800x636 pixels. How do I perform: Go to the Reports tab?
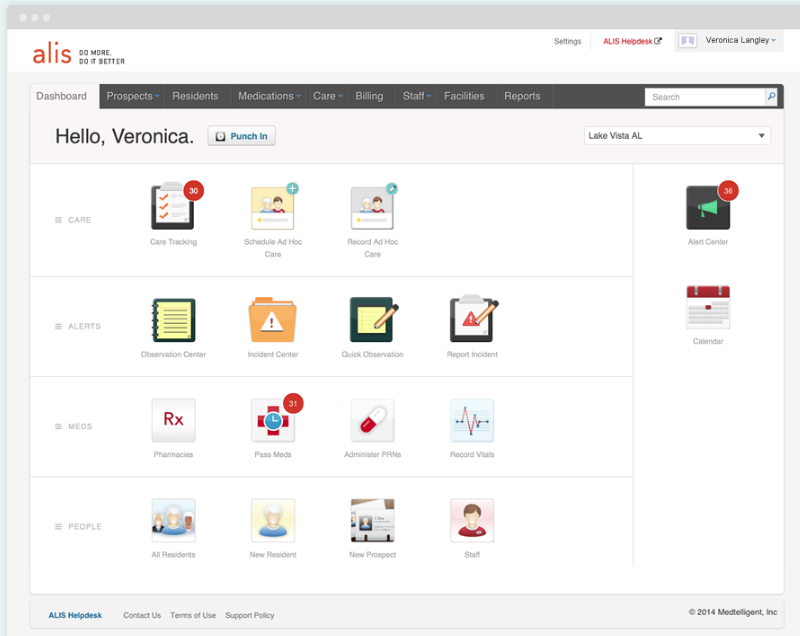(522, 96)
